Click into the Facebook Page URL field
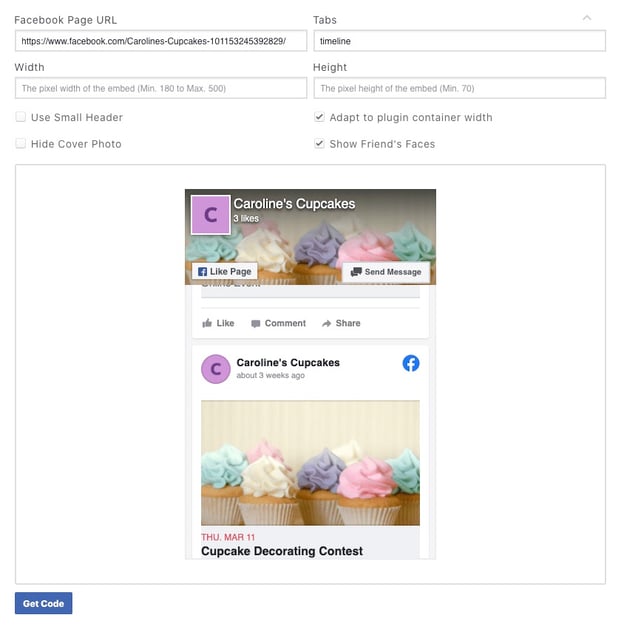Screen dimensions: 624x632 pyautogui.click(x=161, y=41)
